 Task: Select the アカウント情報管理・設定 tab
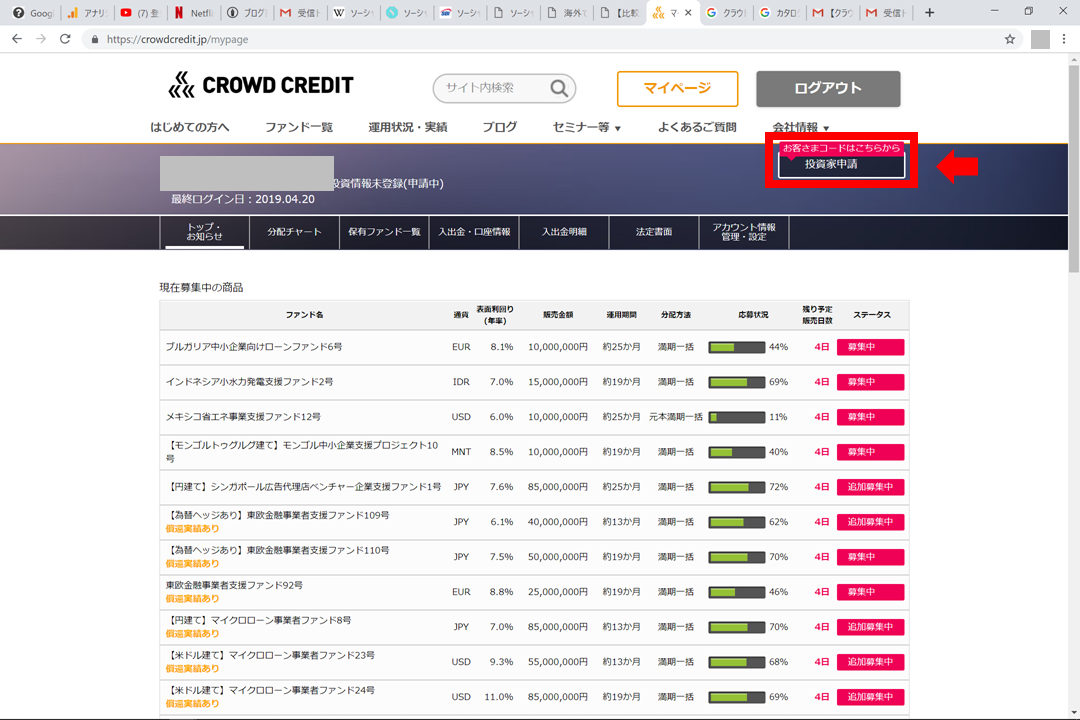[744, 232]
